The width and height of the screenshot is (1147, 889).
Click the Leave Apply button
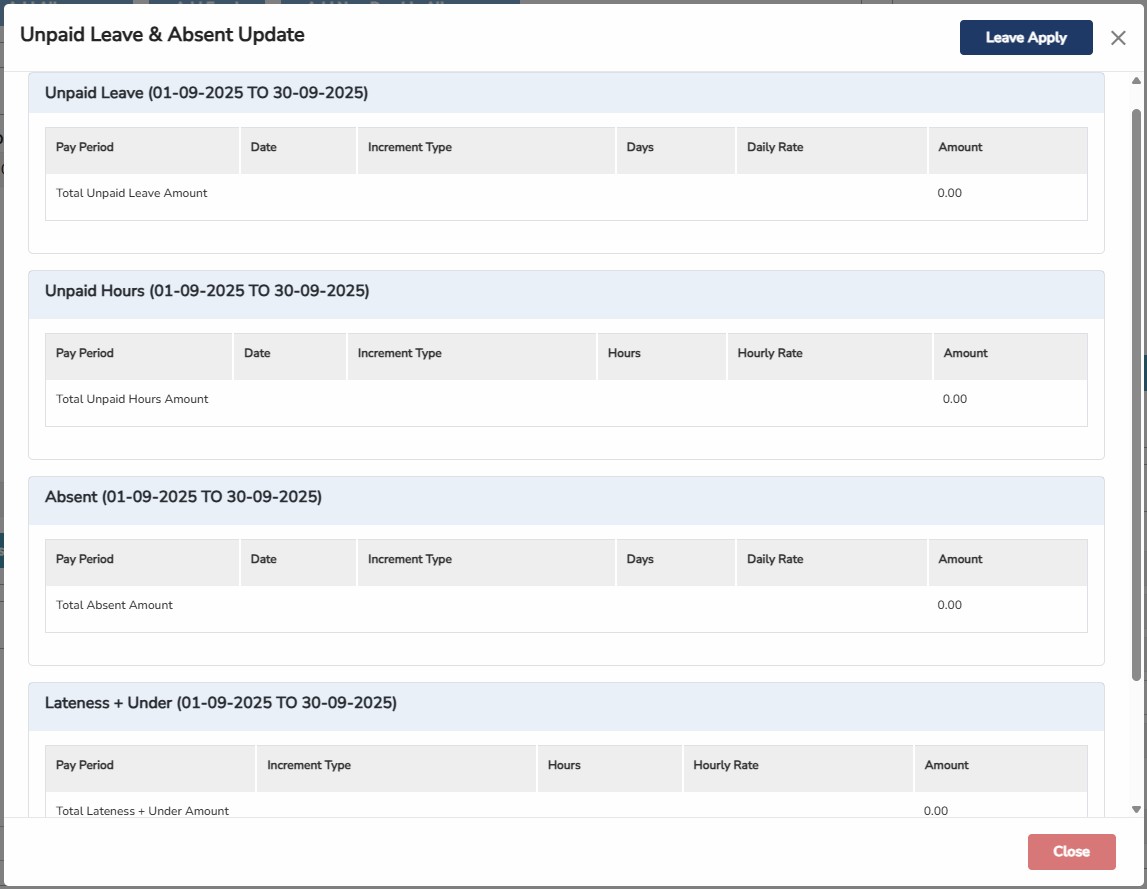click(x=1025, y=38)
